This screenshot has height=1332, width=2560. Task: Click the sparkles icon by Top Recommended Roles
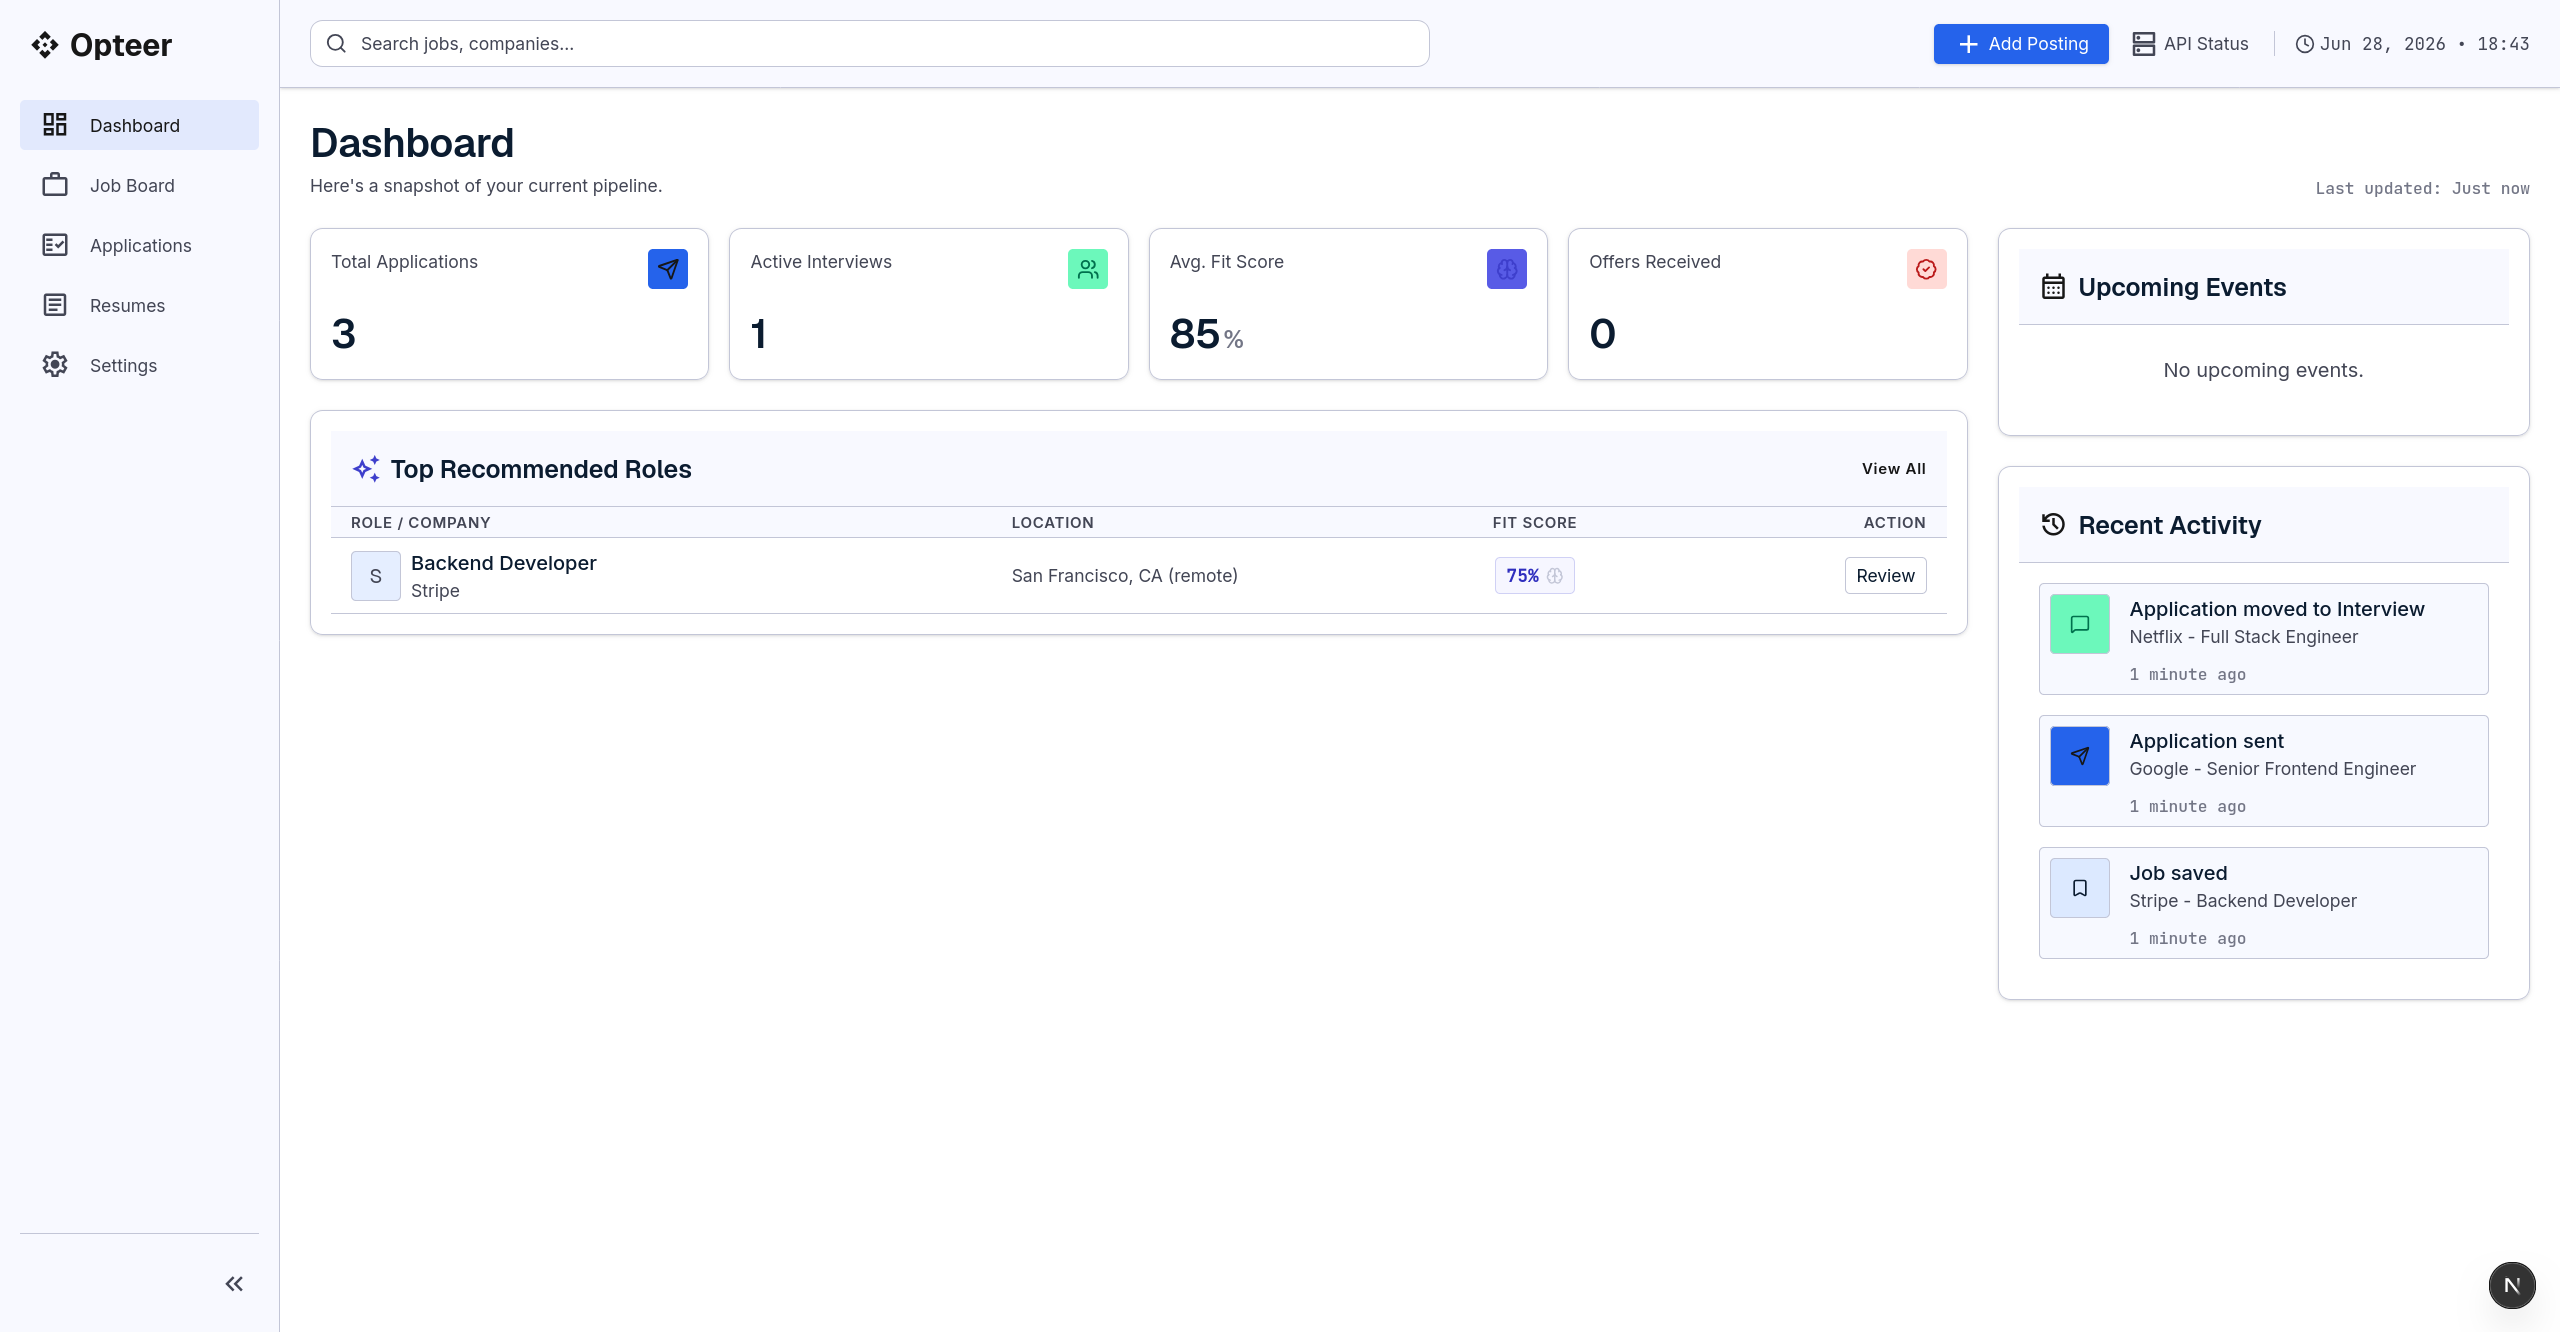point(366,469)
